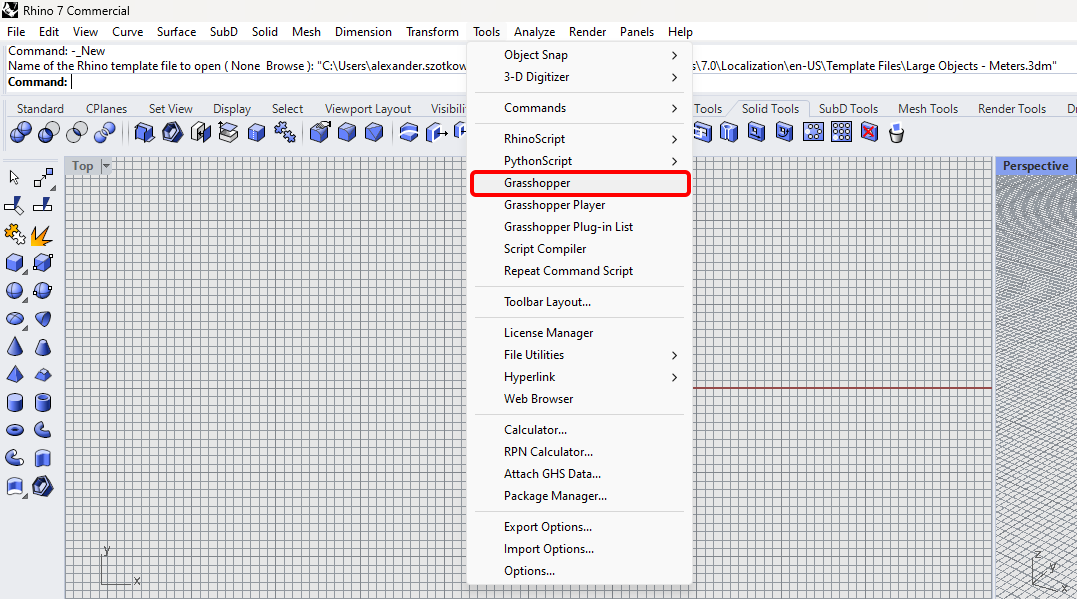Open the plugins puzzle-piece tool
The height and width of the screenshot is (599, 1077).
click(x=14, y=235)
